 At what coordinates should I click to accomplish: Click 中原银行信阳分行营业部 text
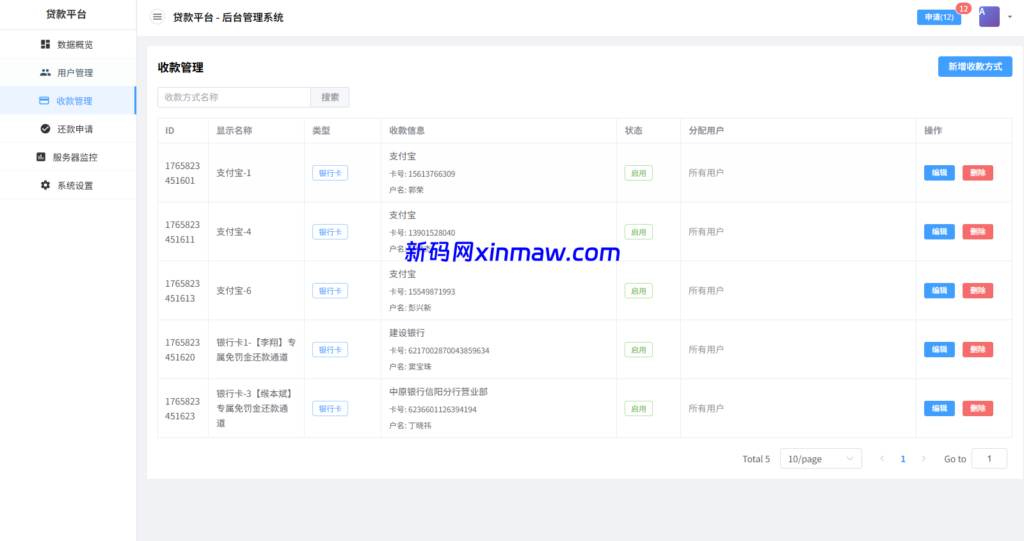click(438, 391)
